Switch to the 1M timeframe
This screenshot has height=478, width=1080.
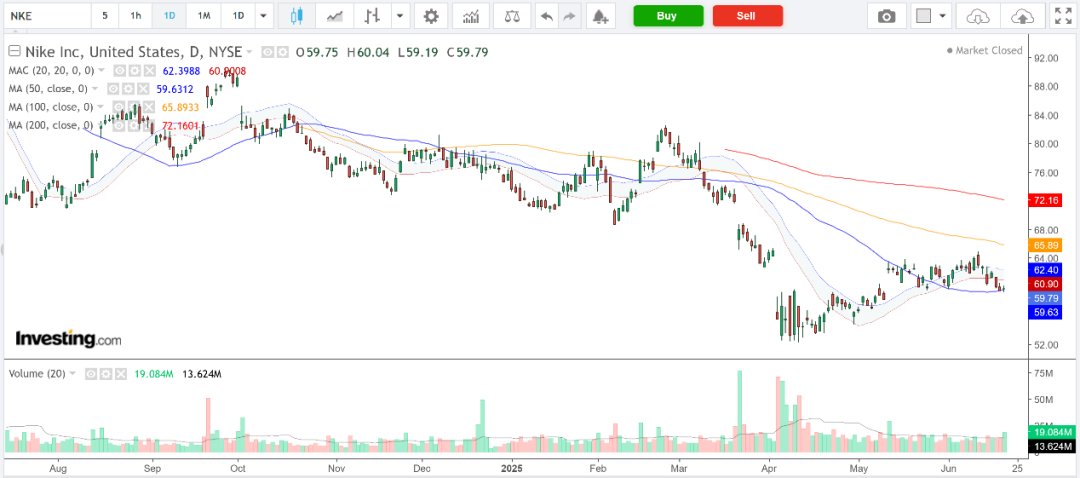tap(204, 16)
